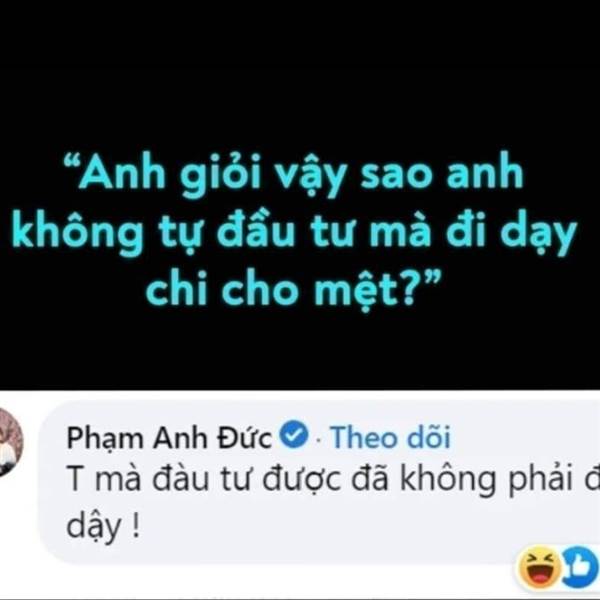Image resolution: width=600 pixels, height=600 pixels.
Task: Click the comment word "dậy !"
Action: 103,527
